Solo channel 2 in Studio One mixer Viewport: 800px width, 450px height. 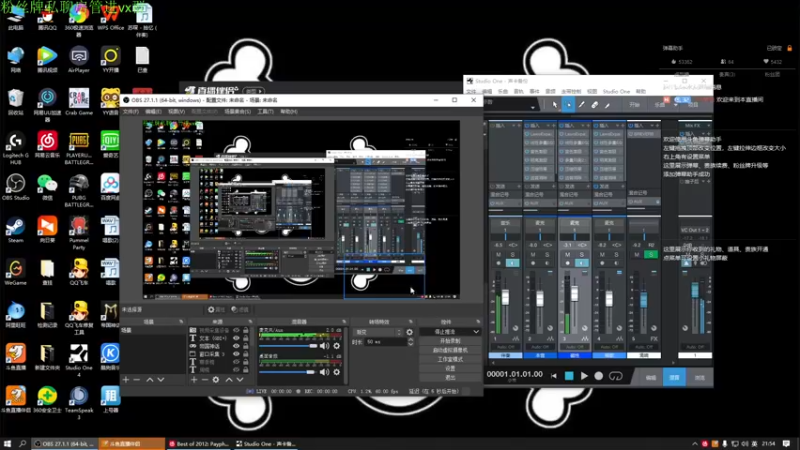547,255
